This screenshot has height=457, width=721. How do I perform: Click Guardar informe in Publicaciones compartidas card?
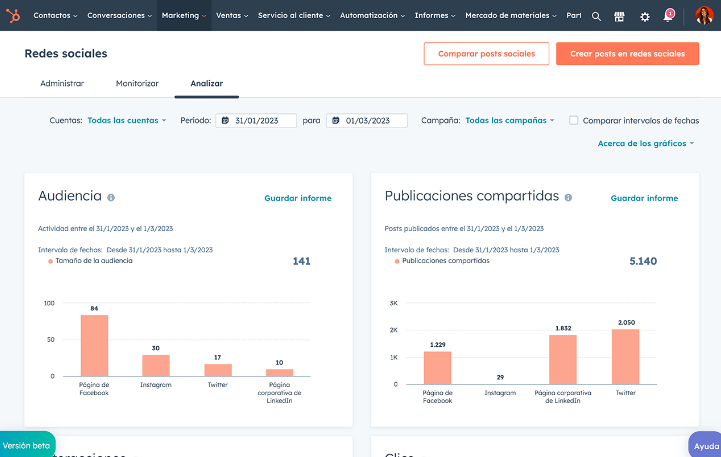tap(644, 198)
